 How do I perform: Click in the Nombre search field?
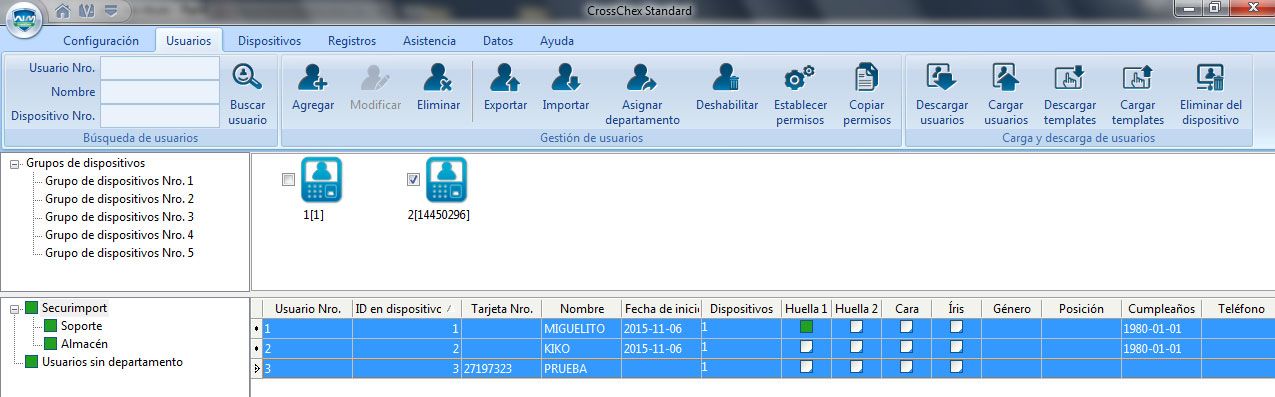159,92
